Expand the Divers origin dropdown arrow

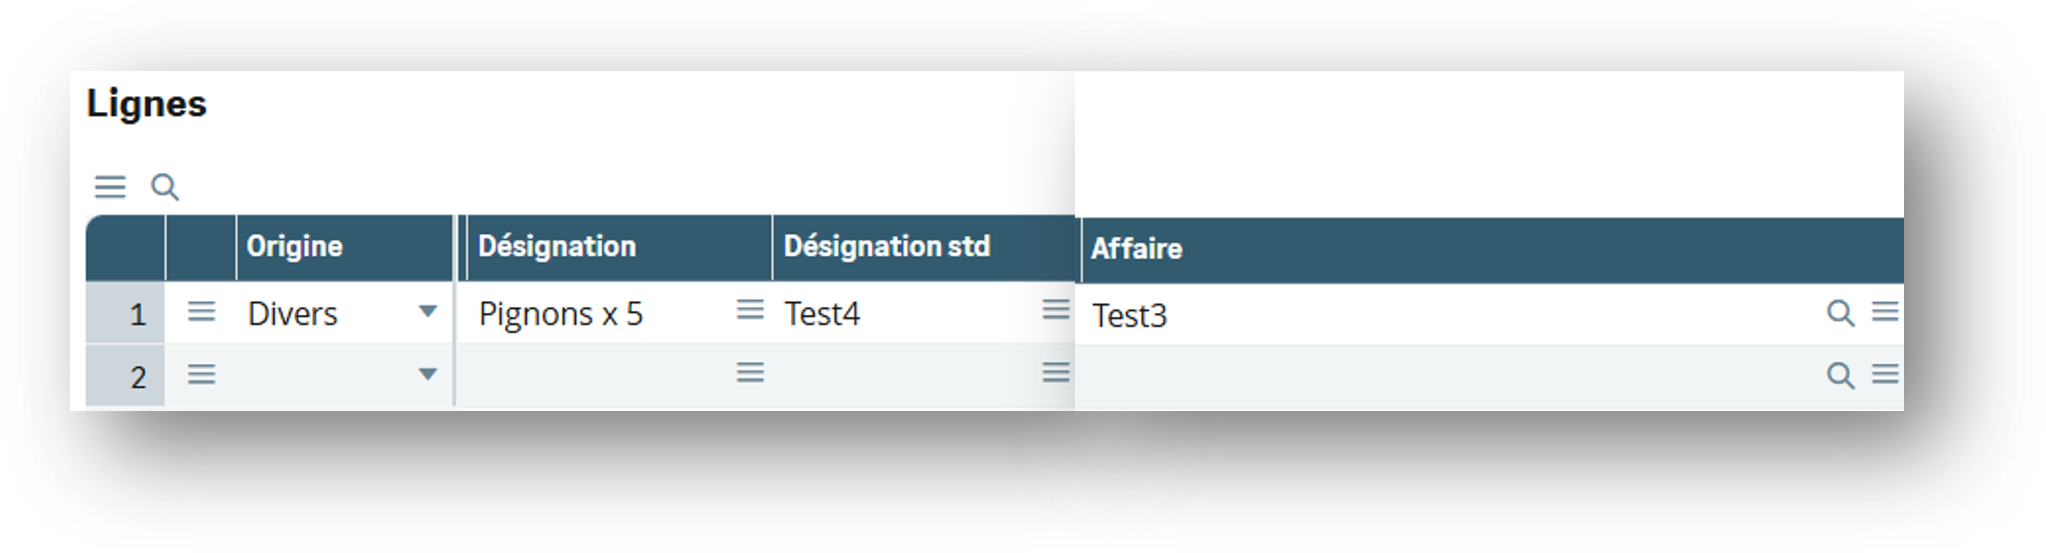coord(428,312)
